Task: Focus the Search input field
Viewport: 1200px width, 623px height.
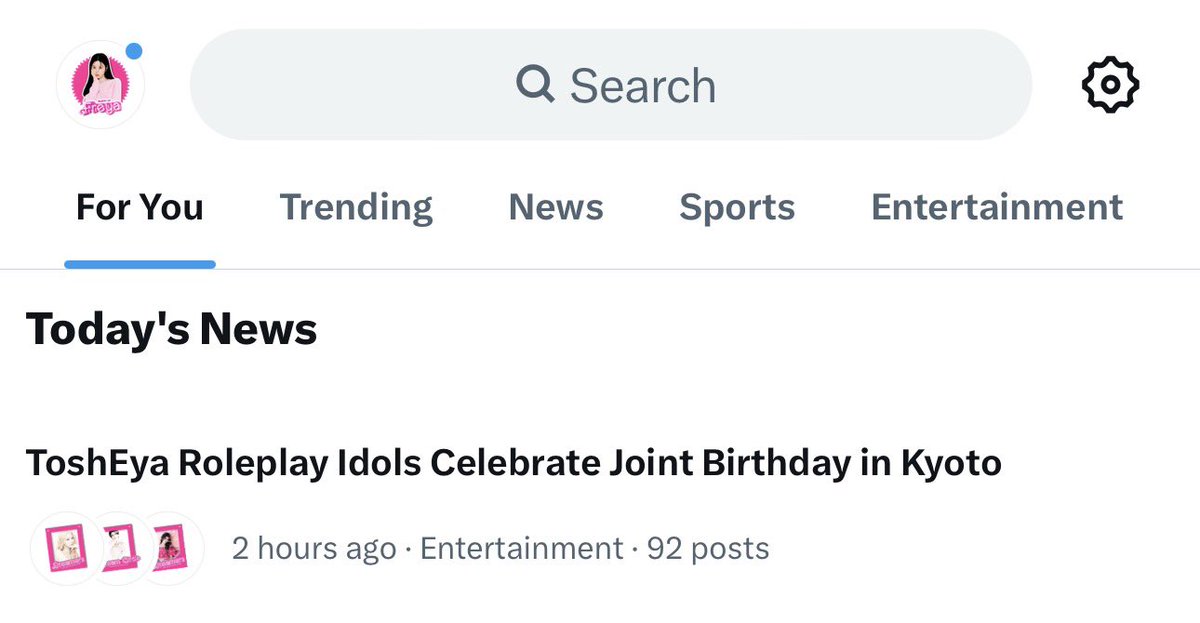Action: [611, 85]
